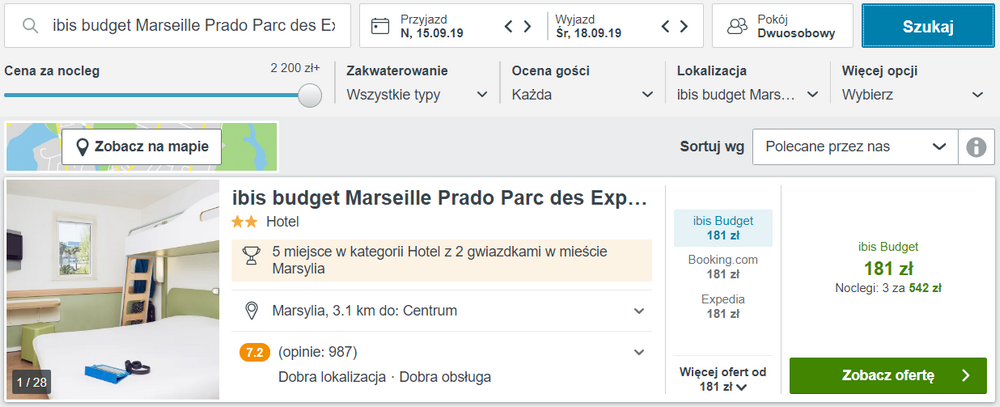This screenshot has height=407, width=1000.
Task: Click green Zobacz ofertę button
Action: tap(888, 375)
